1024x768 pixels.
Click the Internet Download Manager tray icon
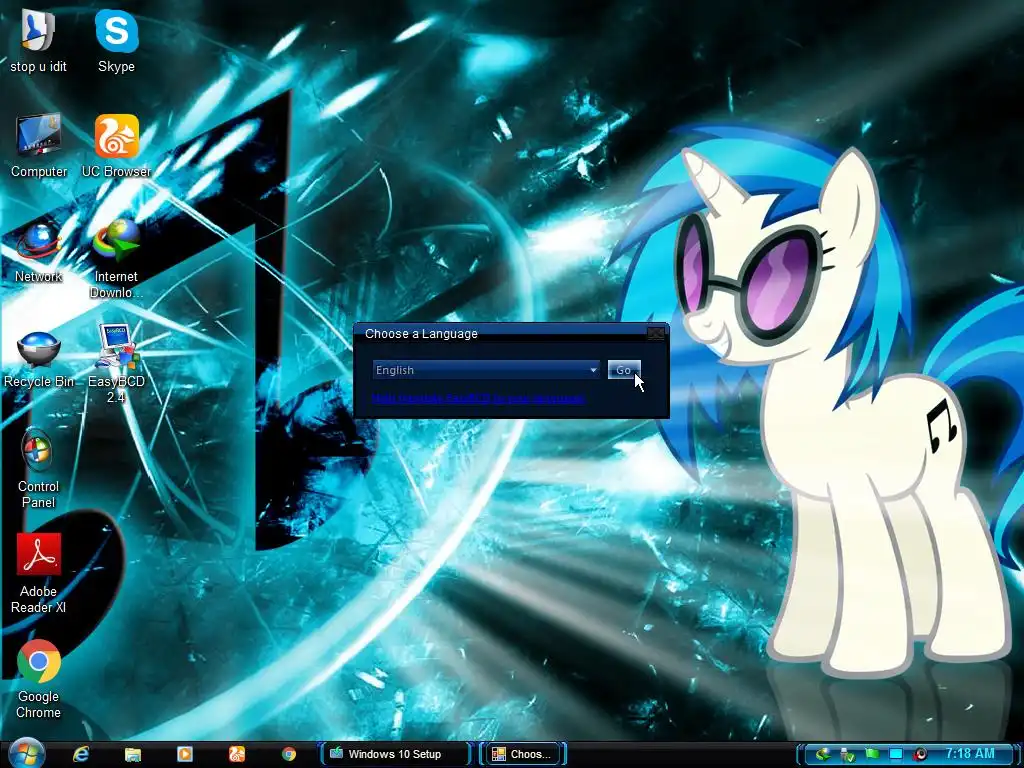coord(823,754)
